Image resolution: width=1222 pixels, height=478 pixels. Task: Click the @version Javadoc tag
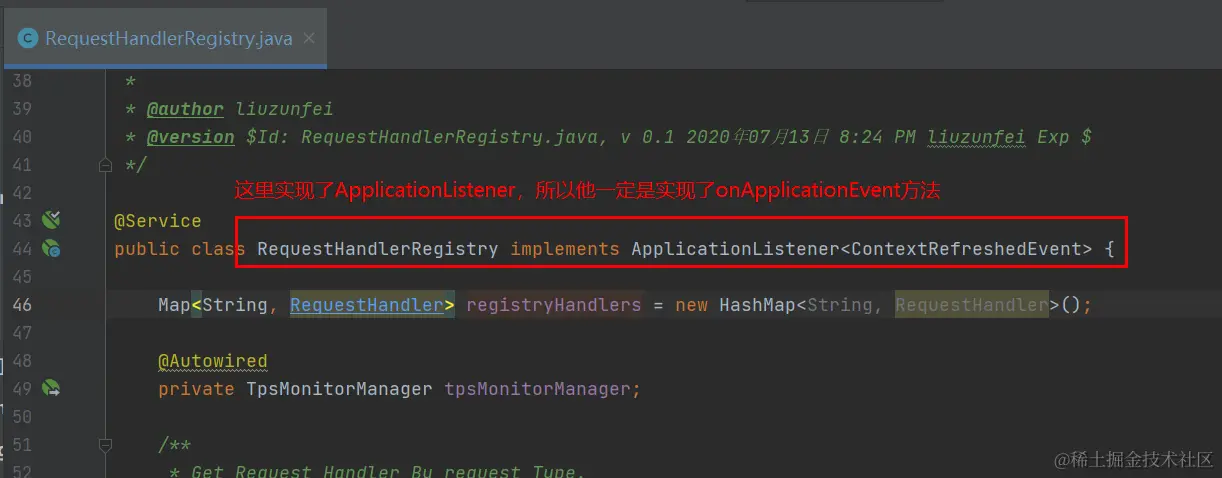[190, 137]
